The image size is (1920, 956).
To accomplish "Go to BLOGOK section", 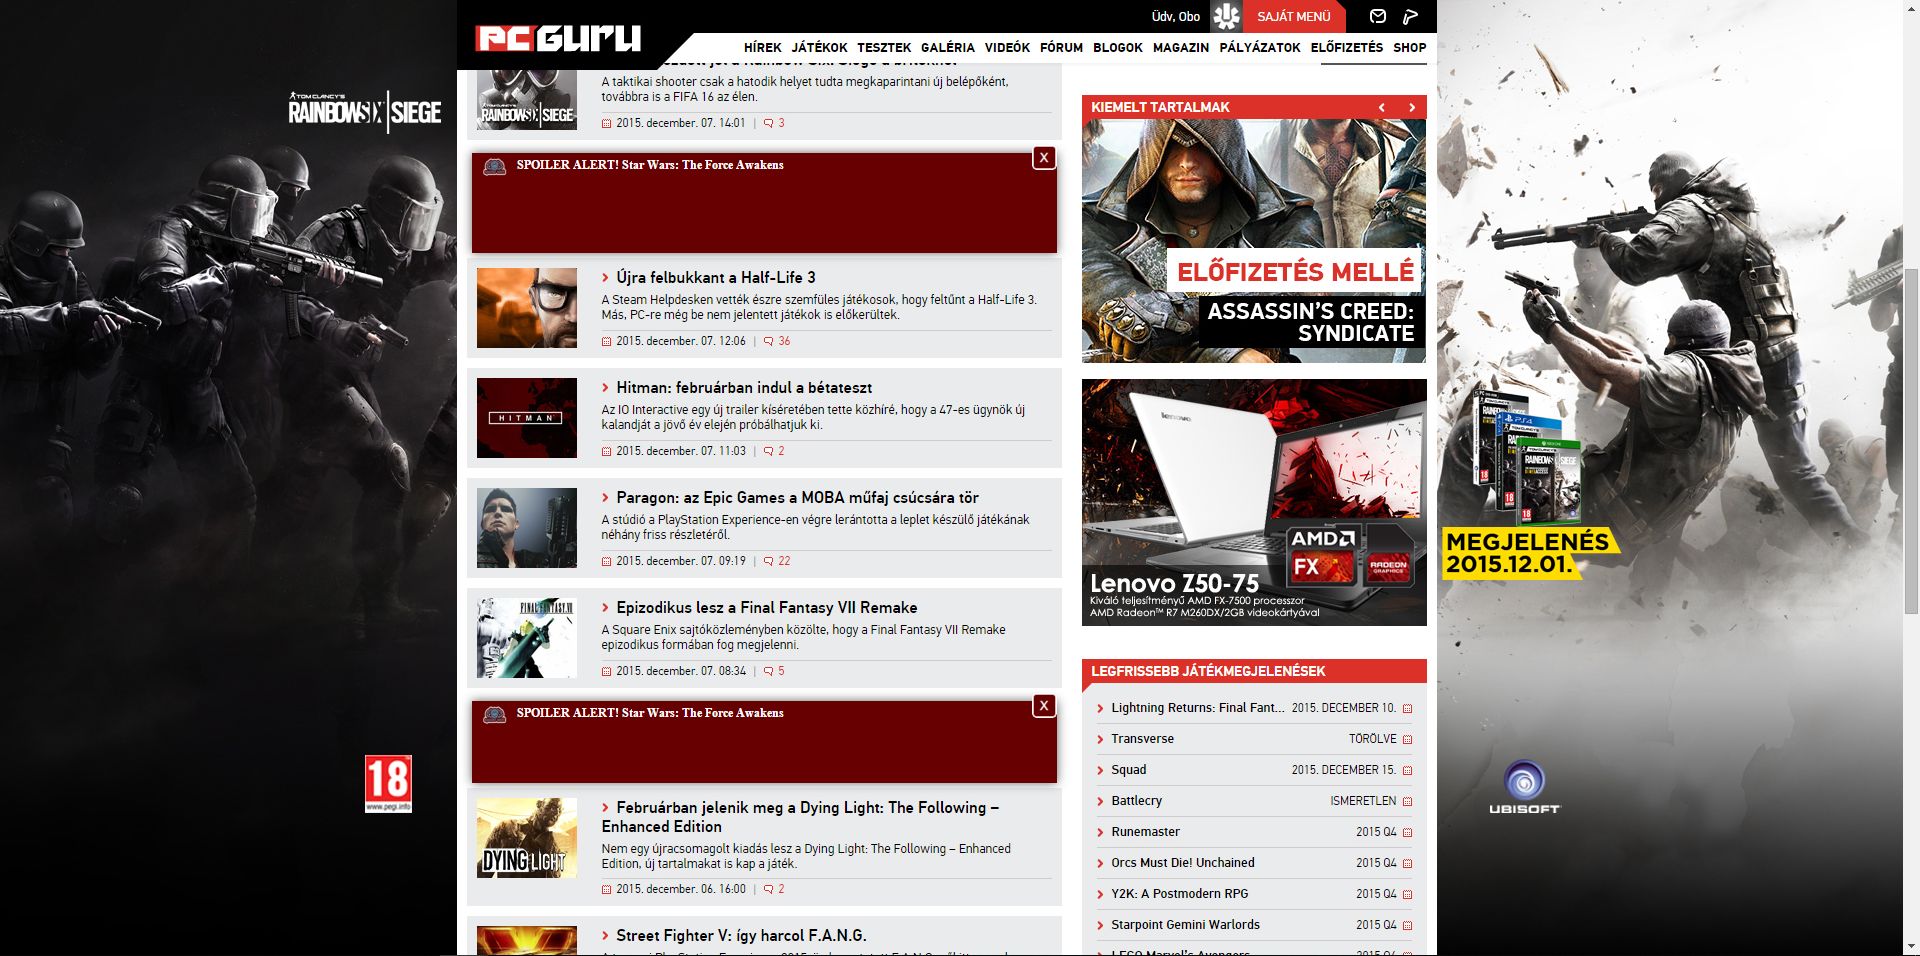I will [1117, 47].
